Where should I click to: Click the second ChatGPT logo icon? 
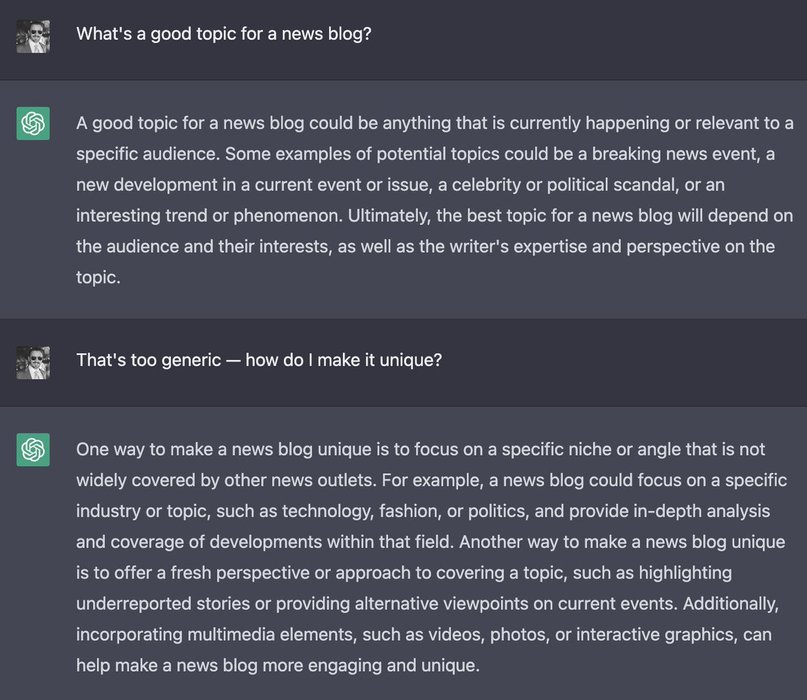(x=33, y=450)
